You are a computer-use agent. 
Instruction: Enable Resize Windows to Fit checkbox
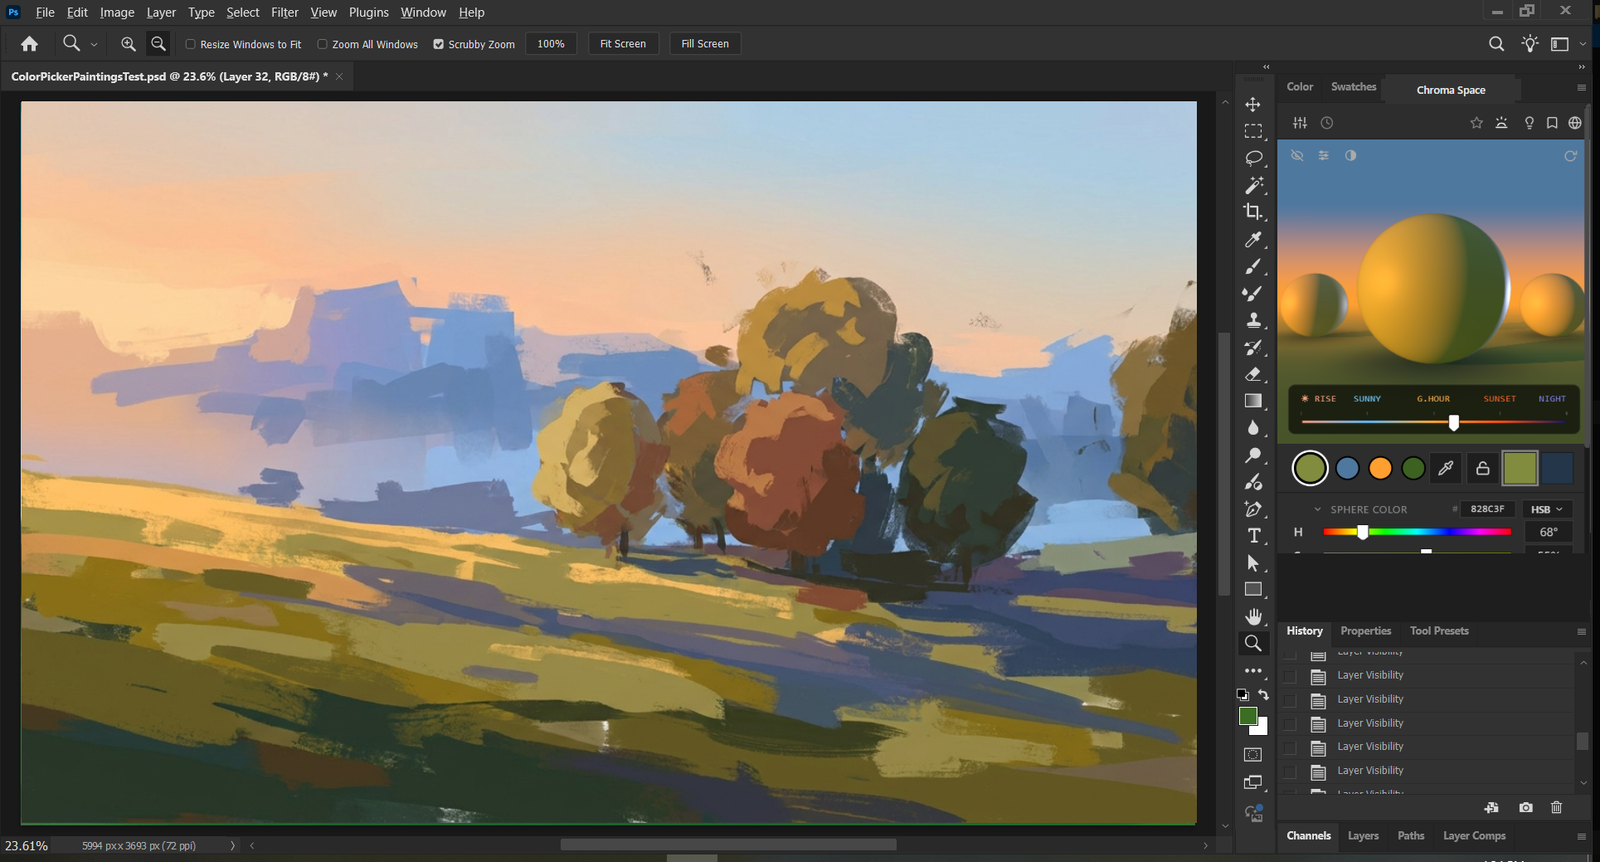[190, 44]
